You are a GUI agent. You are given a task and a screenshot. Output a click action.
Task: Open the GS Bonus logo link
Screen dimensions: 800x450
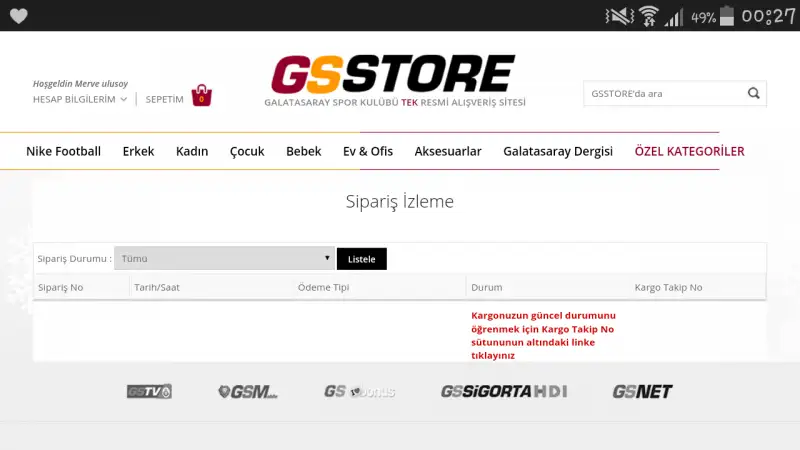360,391
